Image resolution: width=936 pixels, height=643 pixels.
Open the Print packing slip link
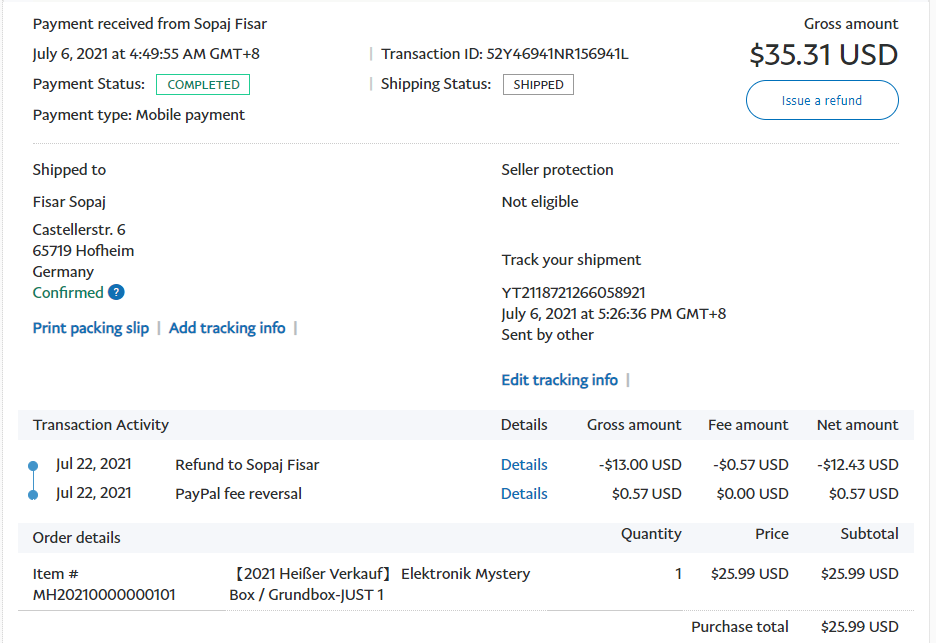pos(91,328)
